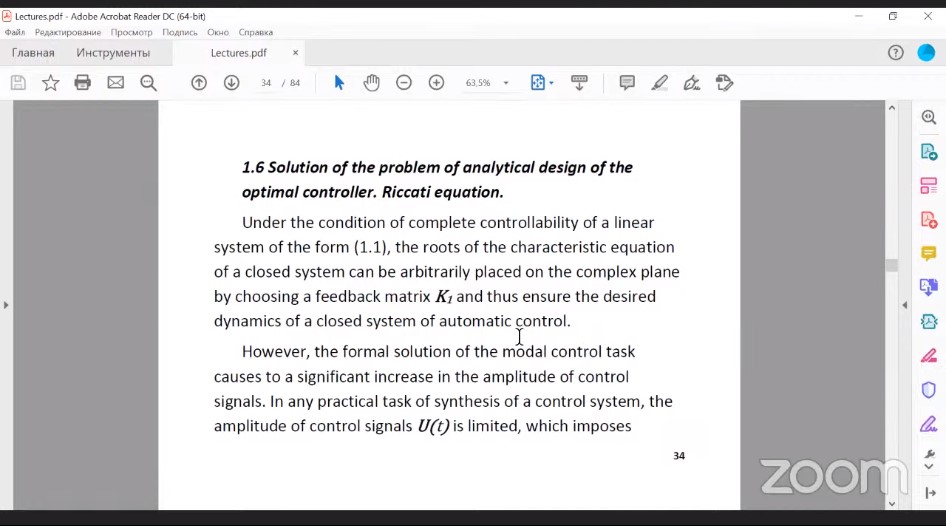Click the vertical scrollbar thumb
This screenshot has width=946, height=526.
[x=892, y=265]
